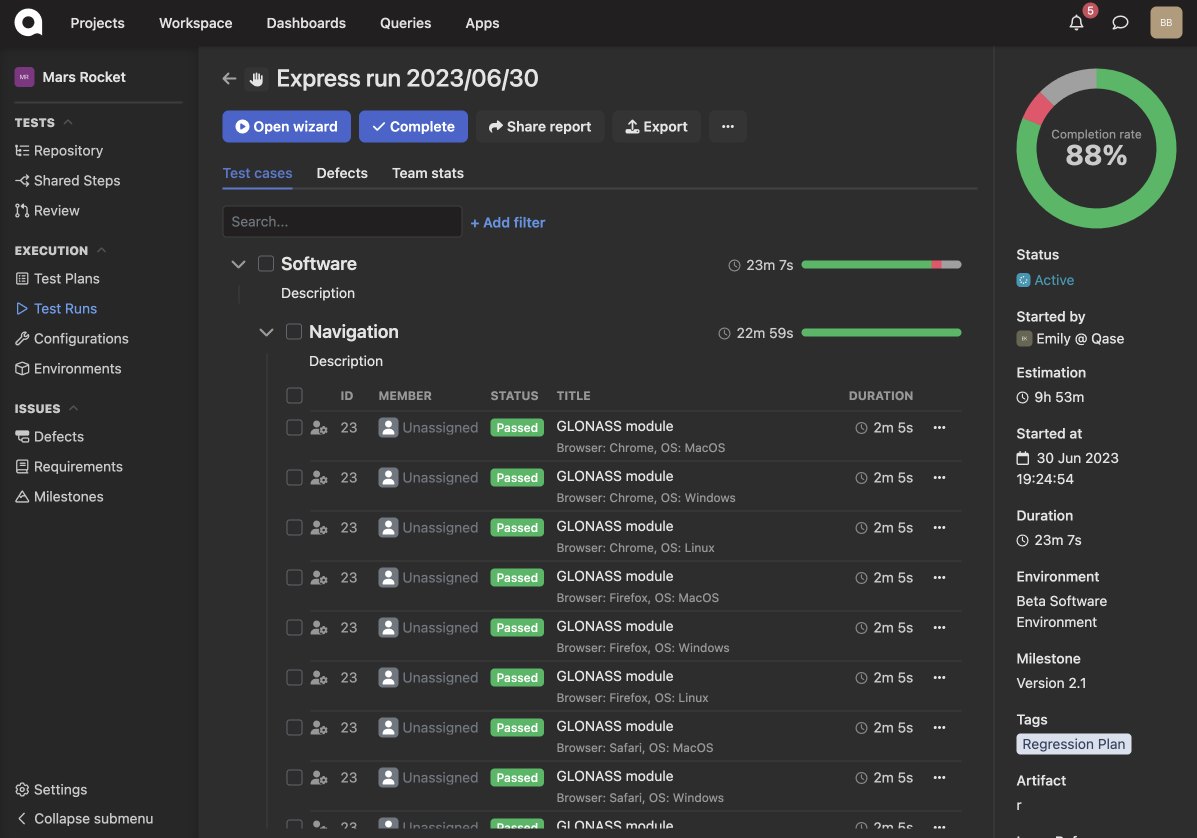Open the three-dot more actions button
The height and width of the screenshot is (838, 1197).
click(727, 127)
